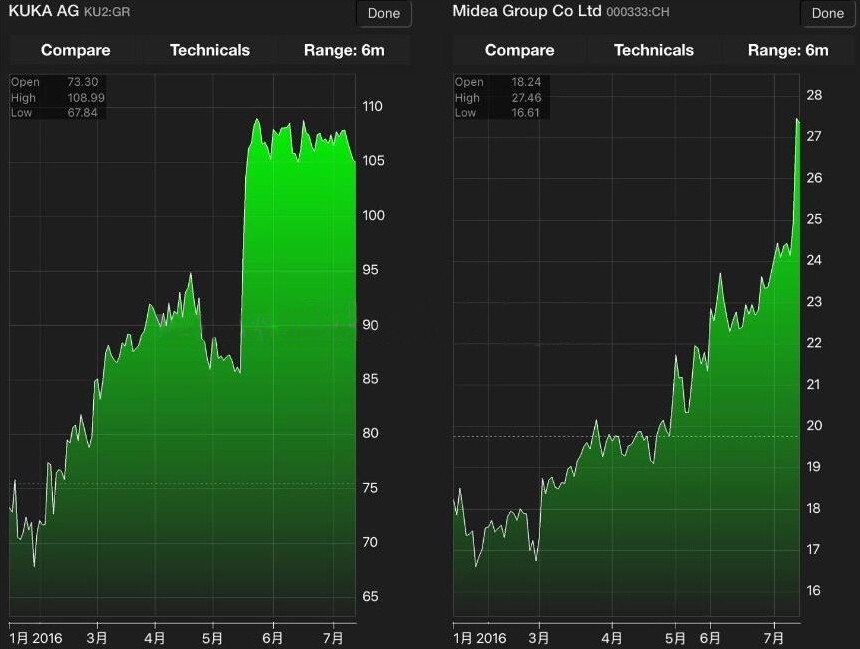The image size is (860, 649).
Task: Tap the 7月 label on Midea's time axis
Action: point(773,637)
